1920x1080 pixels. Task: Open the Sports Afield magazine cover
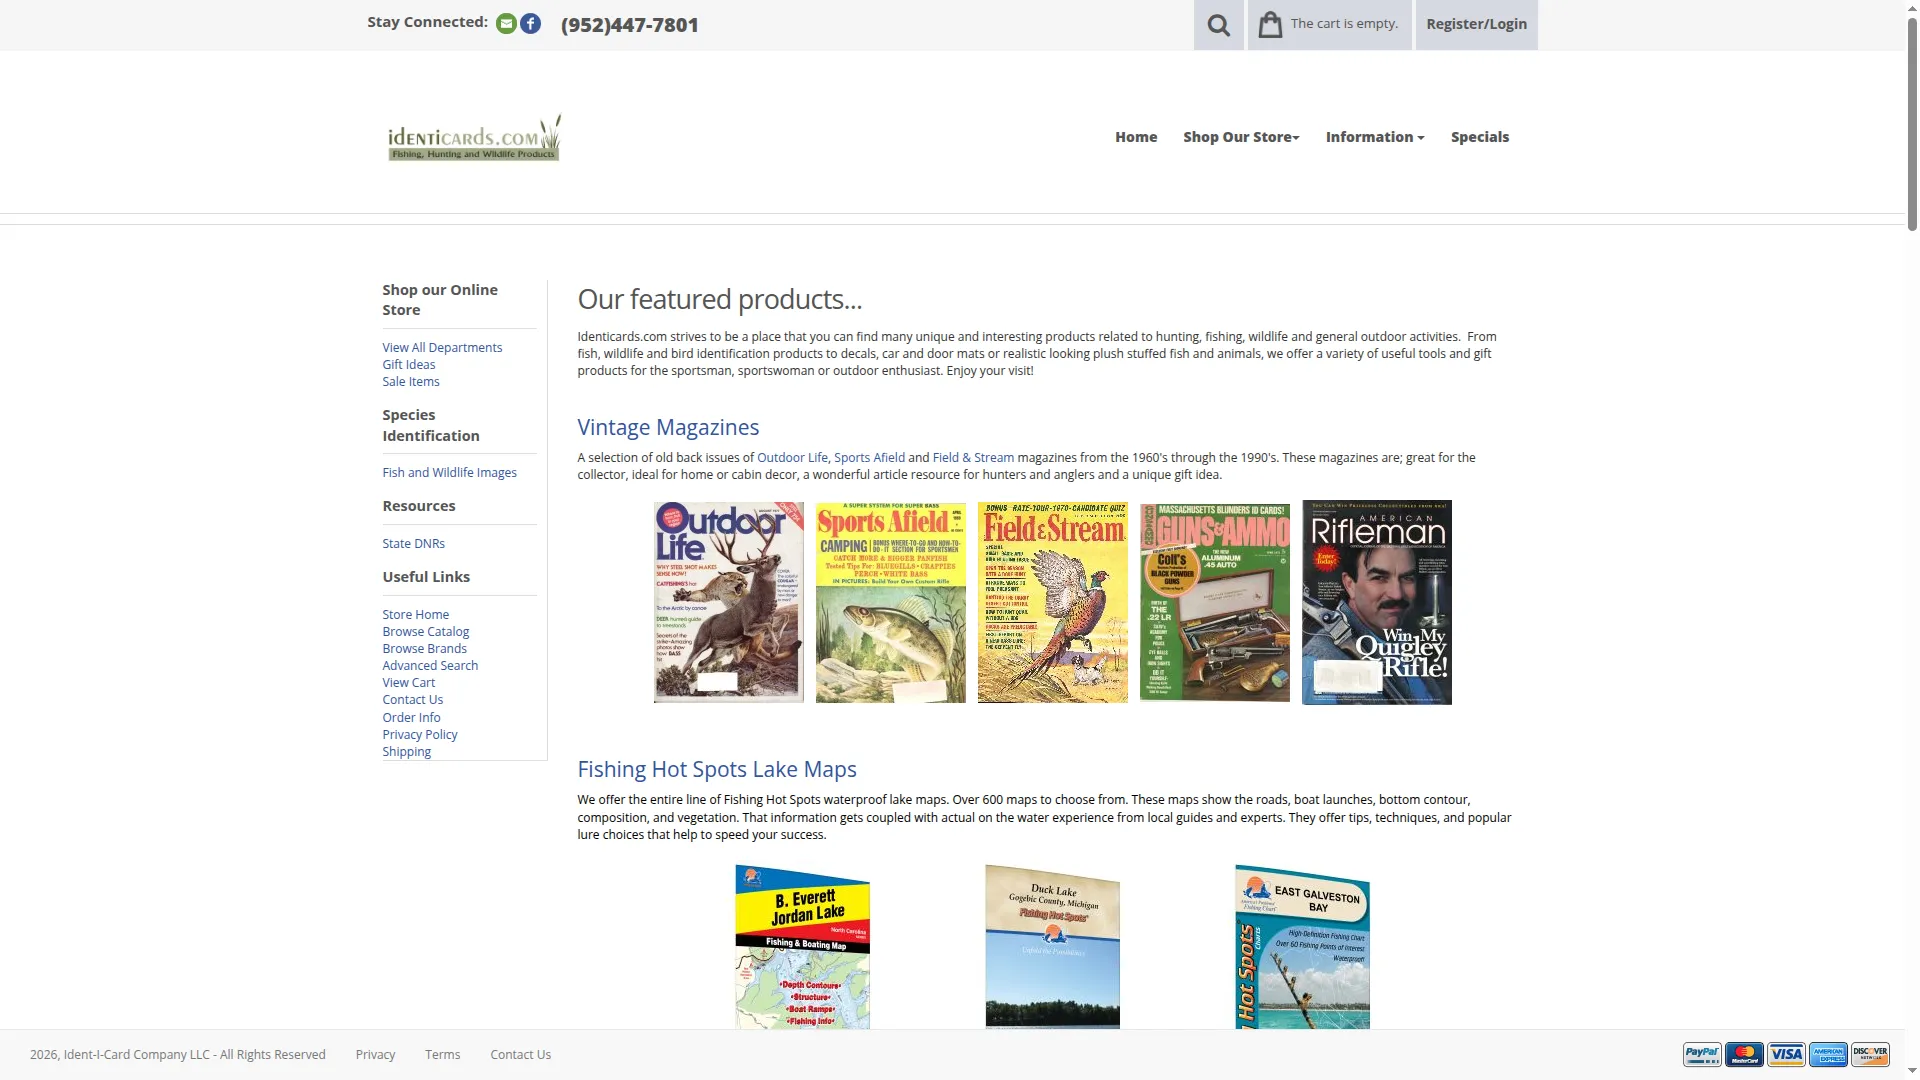[x=891, y=602]
